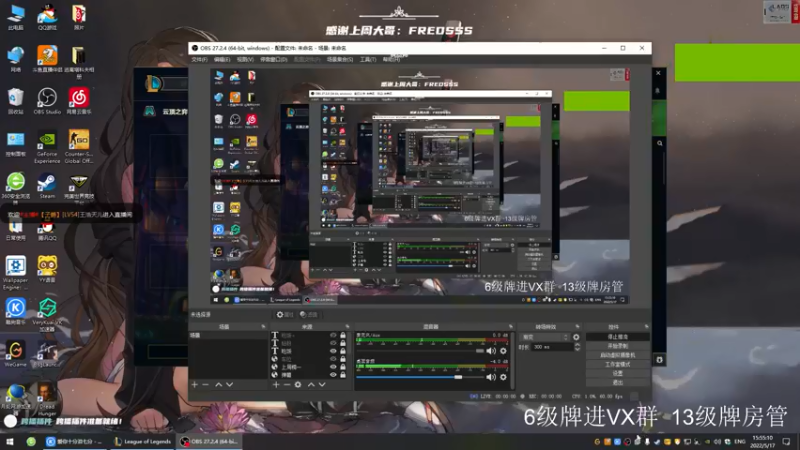Move scene up in the Scenes panel
The image size is (800, 450).
coord(218,385)
